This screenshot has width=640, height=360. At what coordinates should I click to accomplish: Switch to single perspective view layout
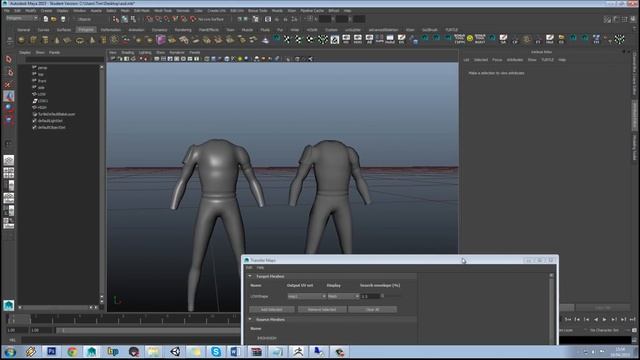pos(9,160)
